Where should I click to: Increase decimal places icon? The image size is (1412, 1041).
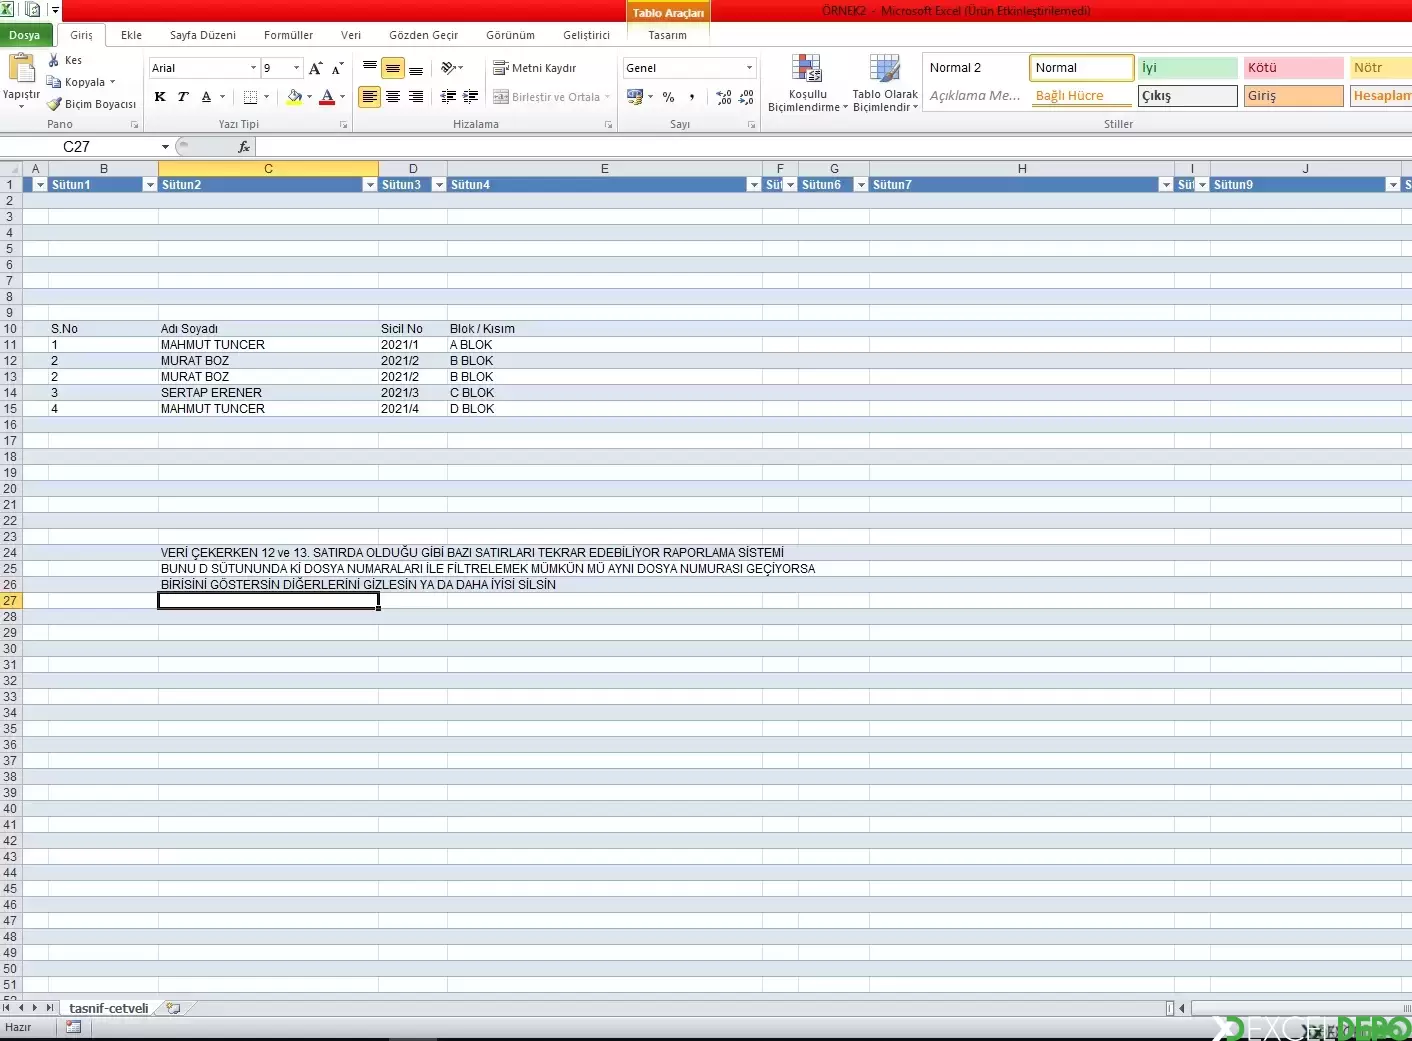click(x=724, y=97)
